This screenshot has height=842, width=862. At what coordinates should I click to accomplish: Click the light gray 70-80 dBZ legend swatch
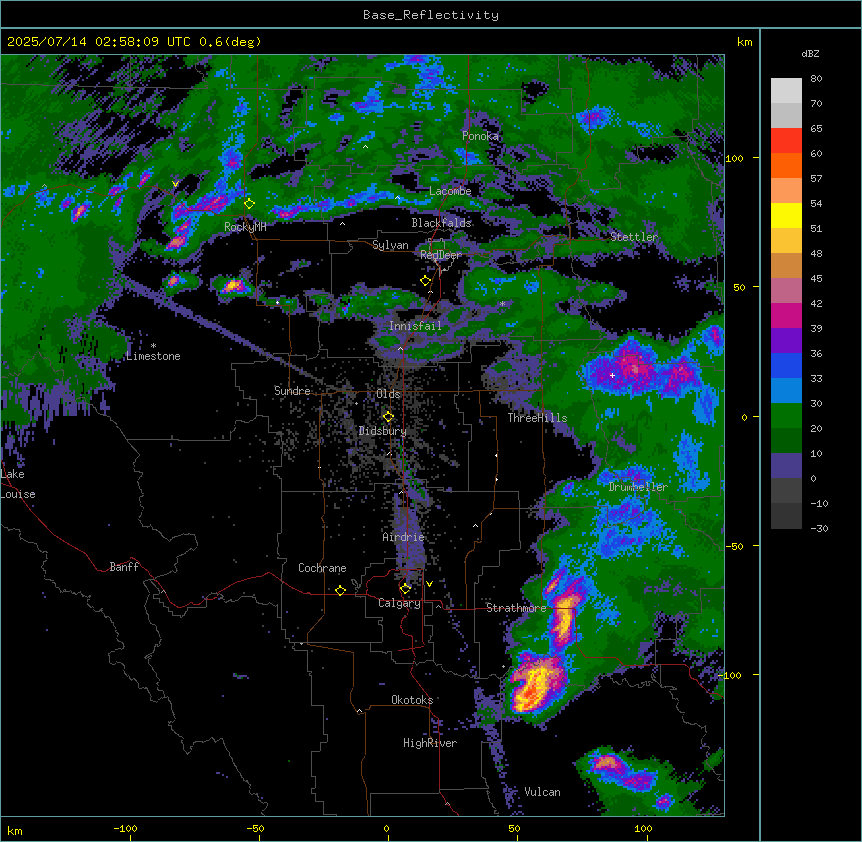[786, 91]
